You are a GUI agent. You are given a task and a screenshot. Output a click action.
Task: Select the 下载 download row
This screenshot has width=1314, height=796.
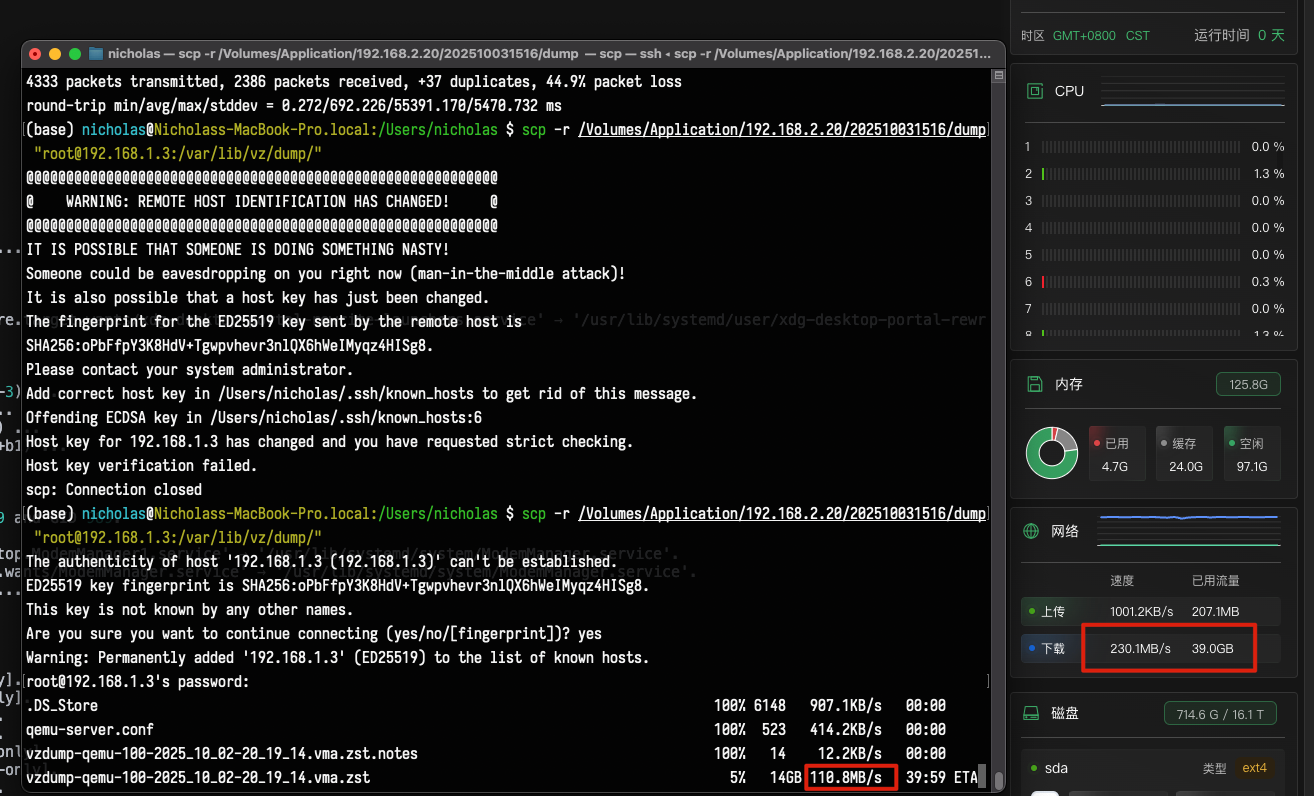(1149, 648)
